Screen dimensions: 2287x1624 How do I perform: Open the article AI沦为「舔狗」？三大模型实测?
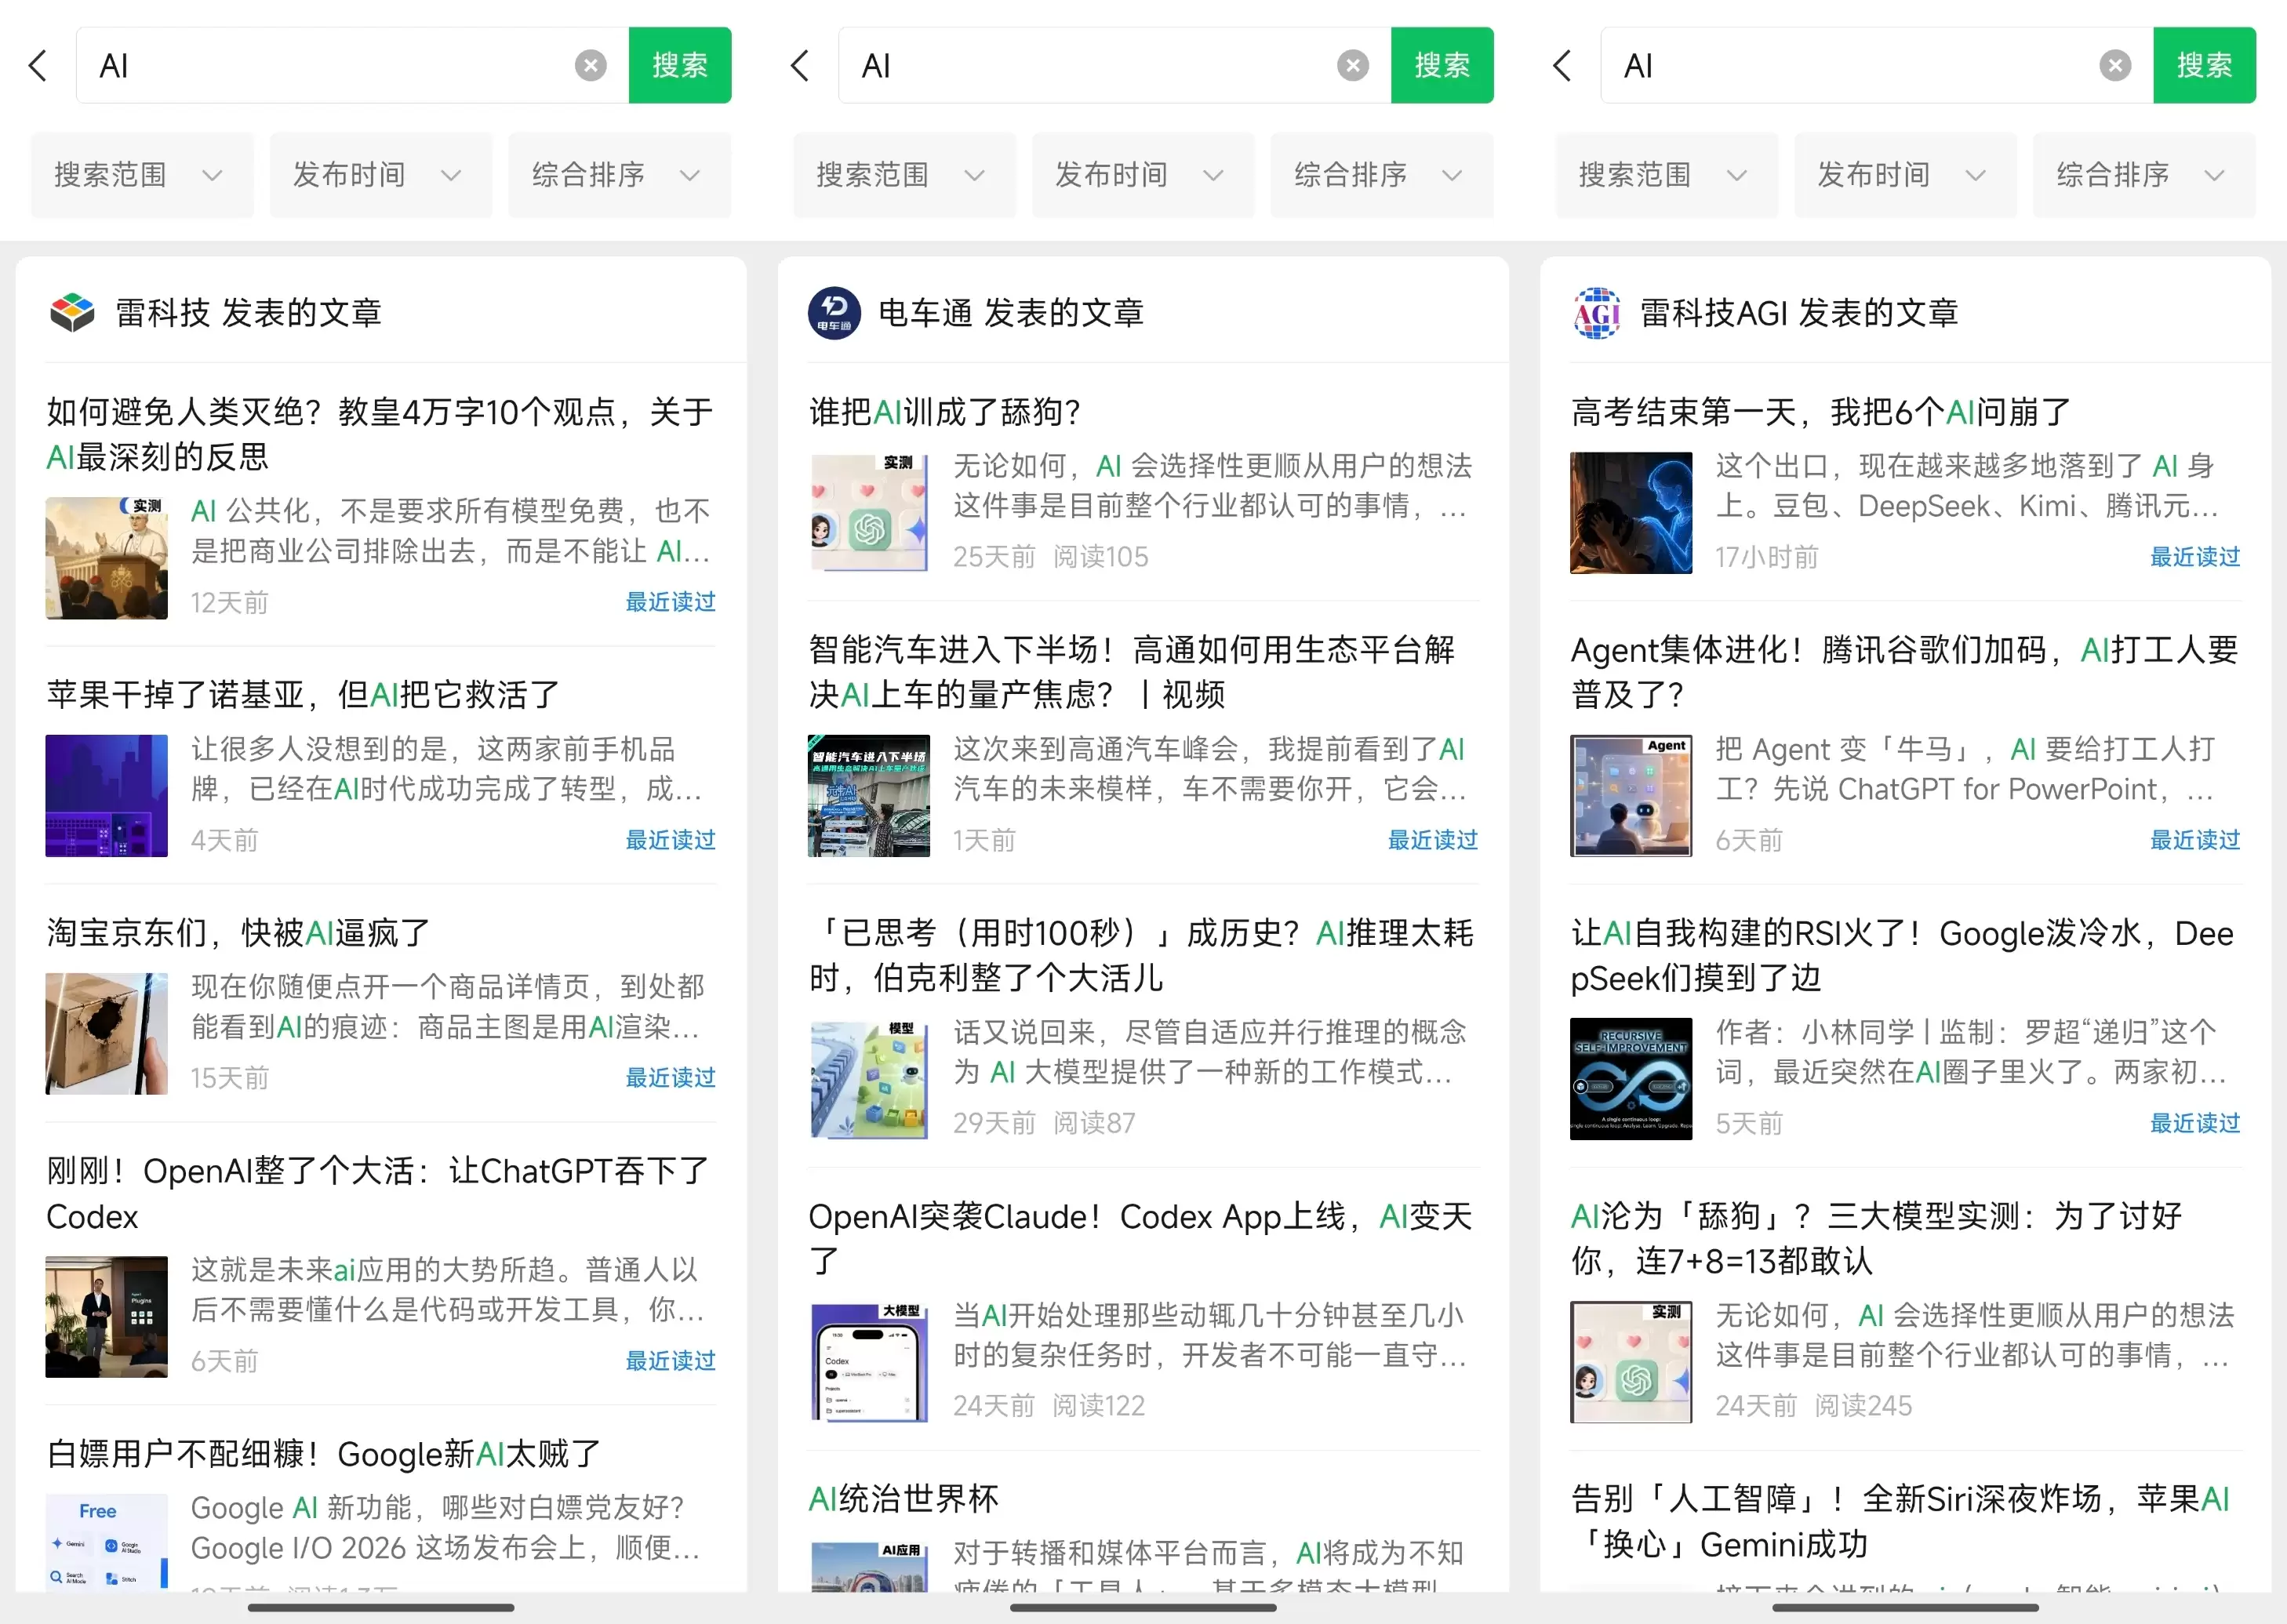coord(1877,1238)
